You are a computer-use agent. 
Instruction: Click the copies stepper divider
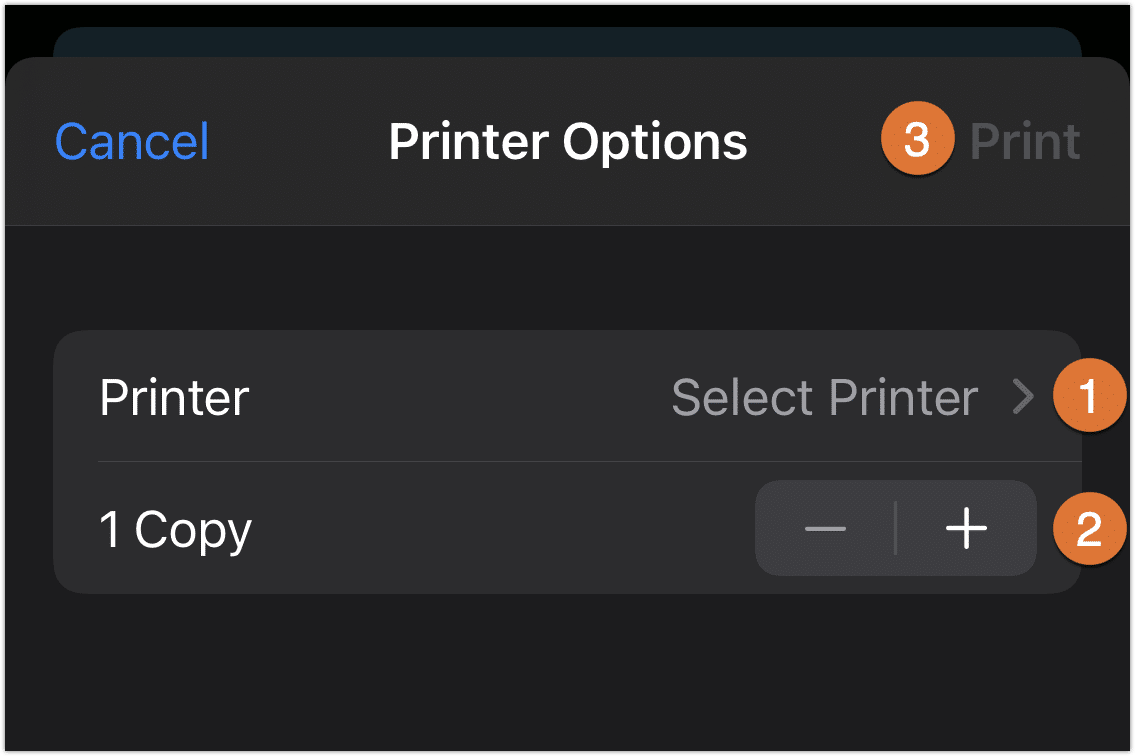(895, 529)
